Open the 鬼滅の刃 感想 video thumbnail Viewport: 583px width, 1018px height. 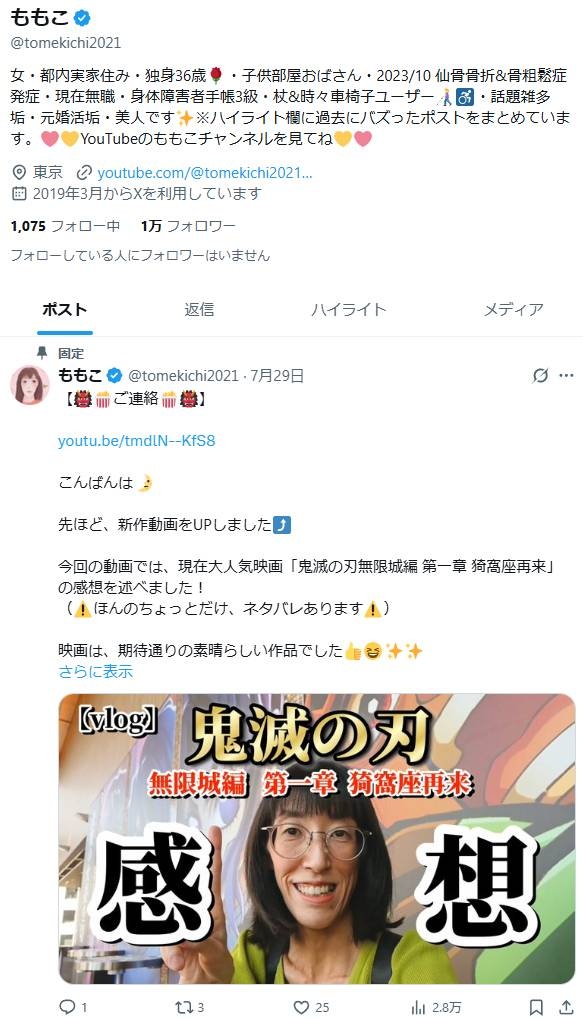(x=317, y=839)
